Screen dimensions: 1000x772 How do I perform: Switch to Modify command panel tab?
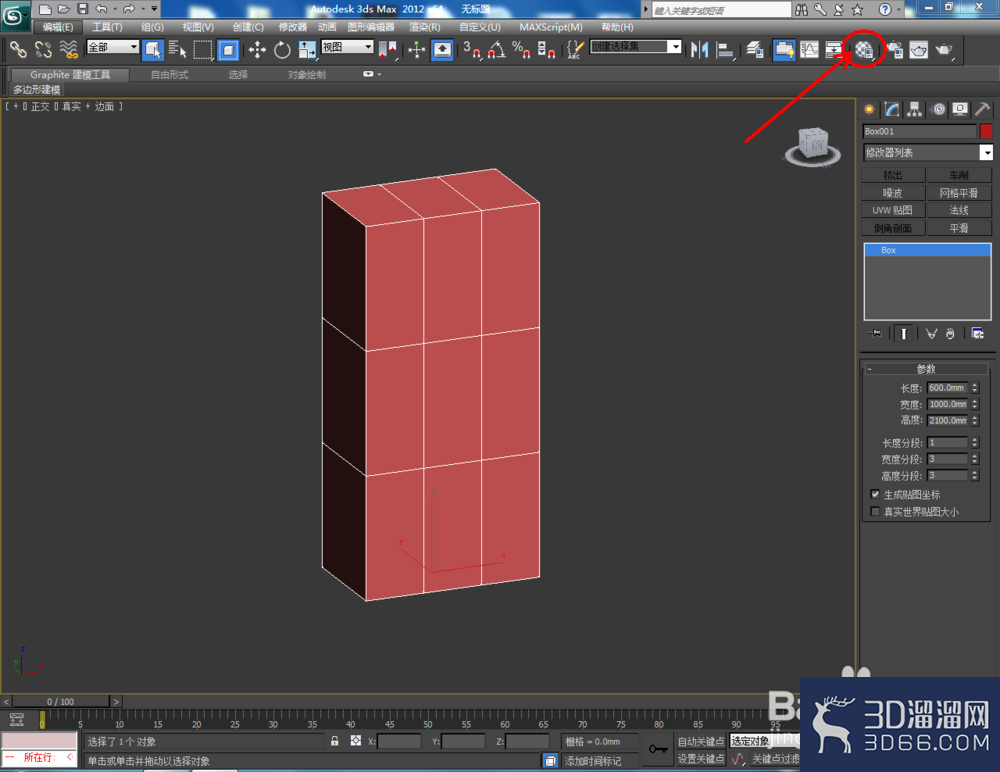(x=892, y=110)
